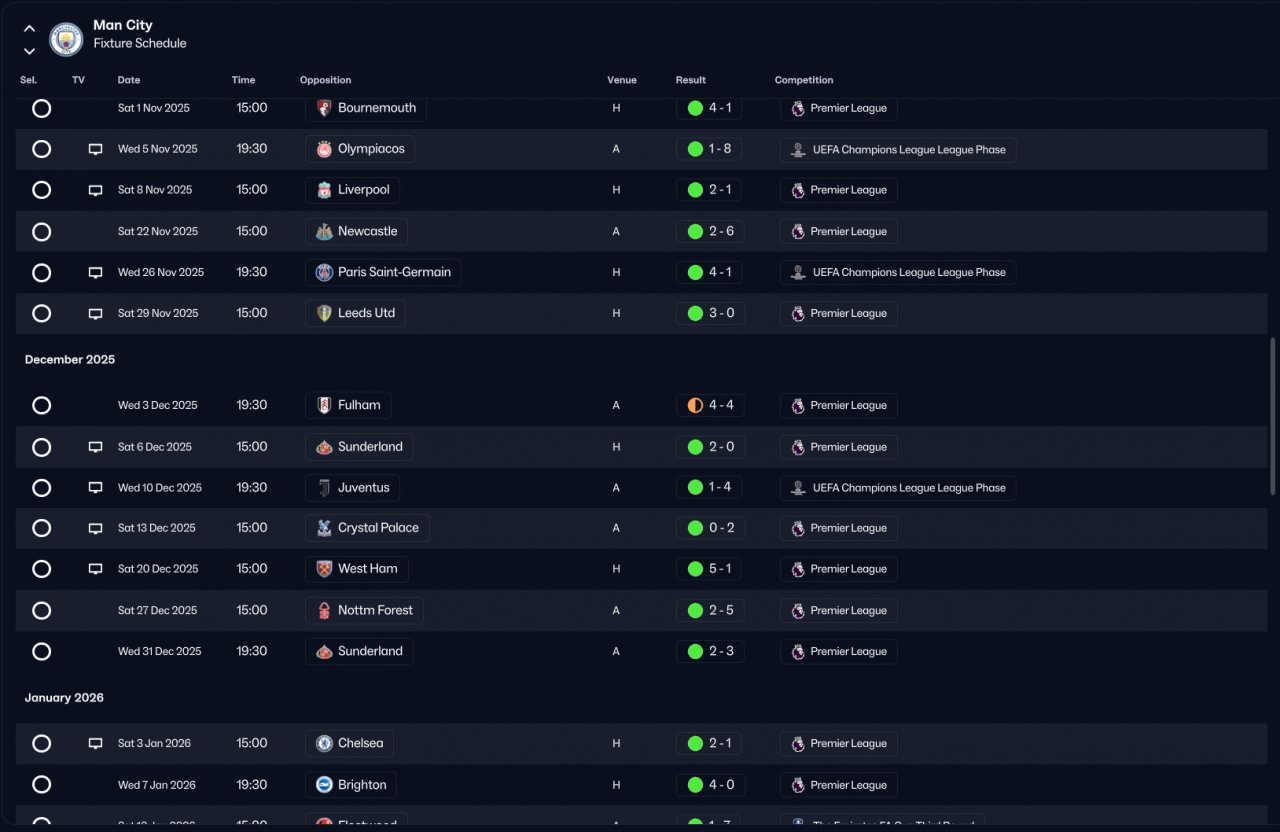
Task: Click the TV icon on the Olympiacos fixture row
Action: [x=95, y=149]
